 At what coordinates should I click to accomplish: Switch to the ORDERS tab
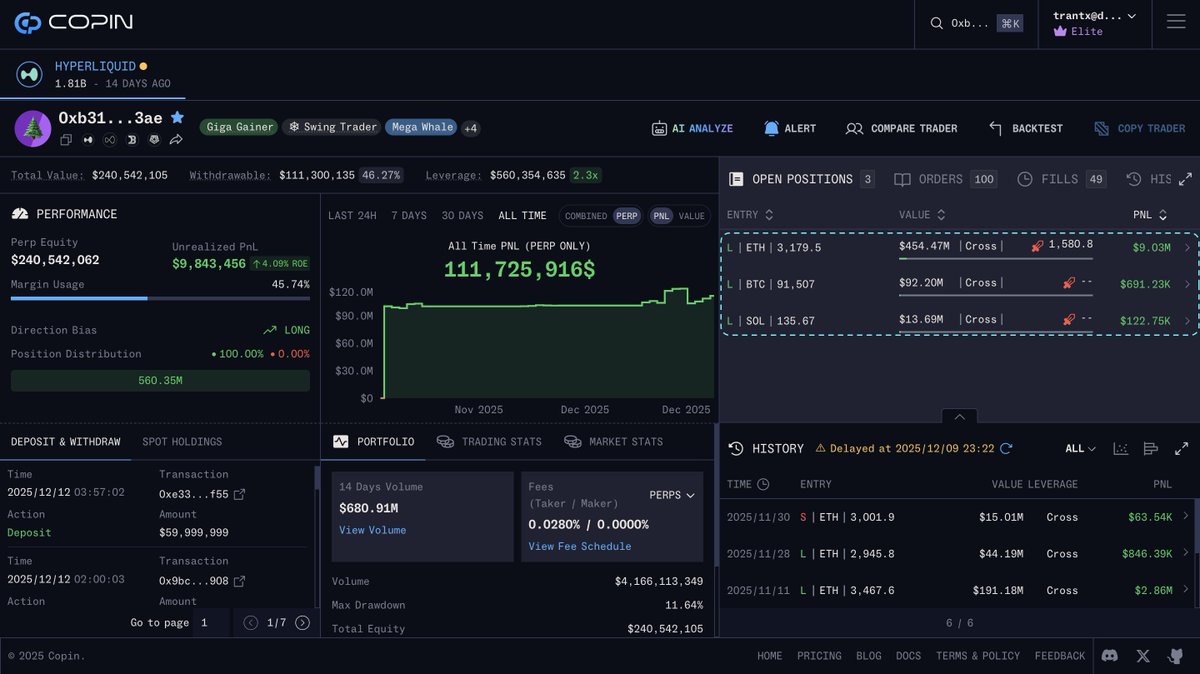click(945, 179)
